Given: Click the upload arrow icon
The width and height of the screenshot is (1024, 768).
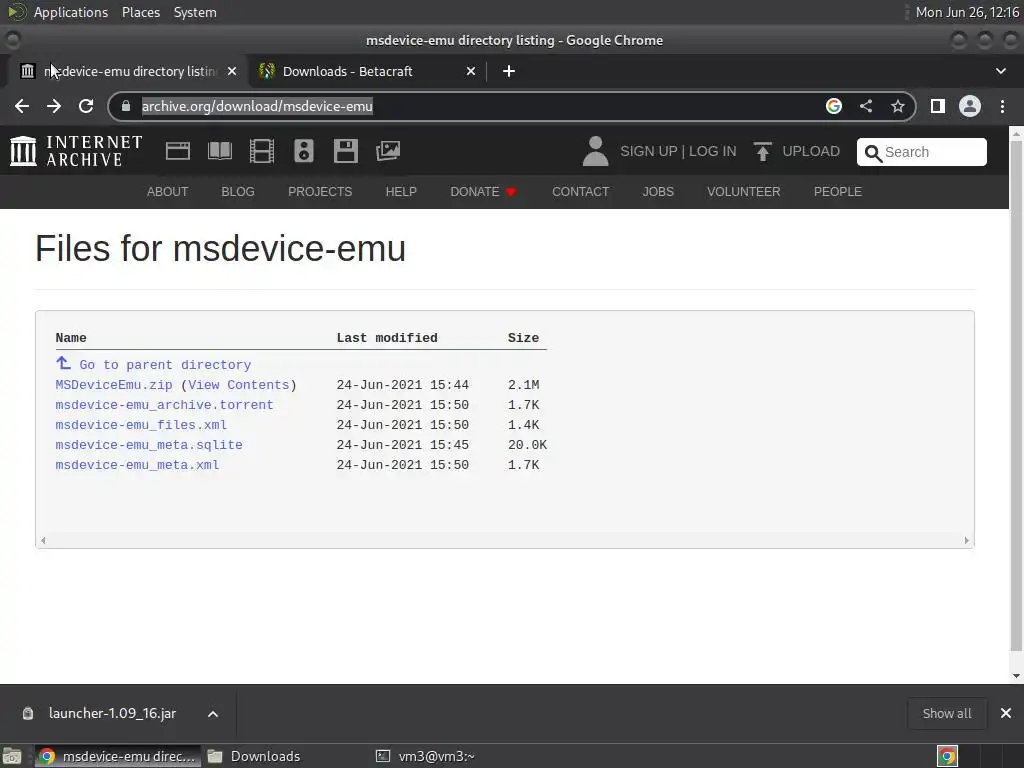Looking at the screenshot, I should (762, 151).
